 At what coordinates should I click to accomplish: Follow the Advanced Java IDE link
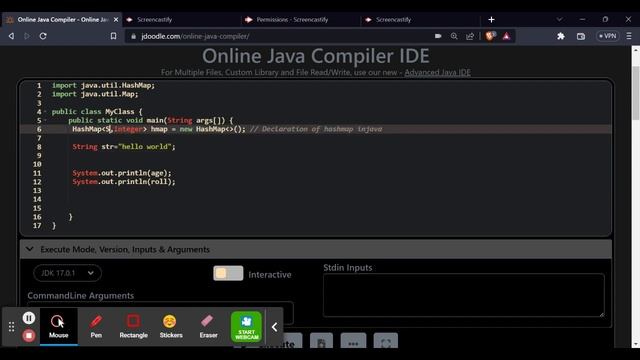(x=437, y=73)
